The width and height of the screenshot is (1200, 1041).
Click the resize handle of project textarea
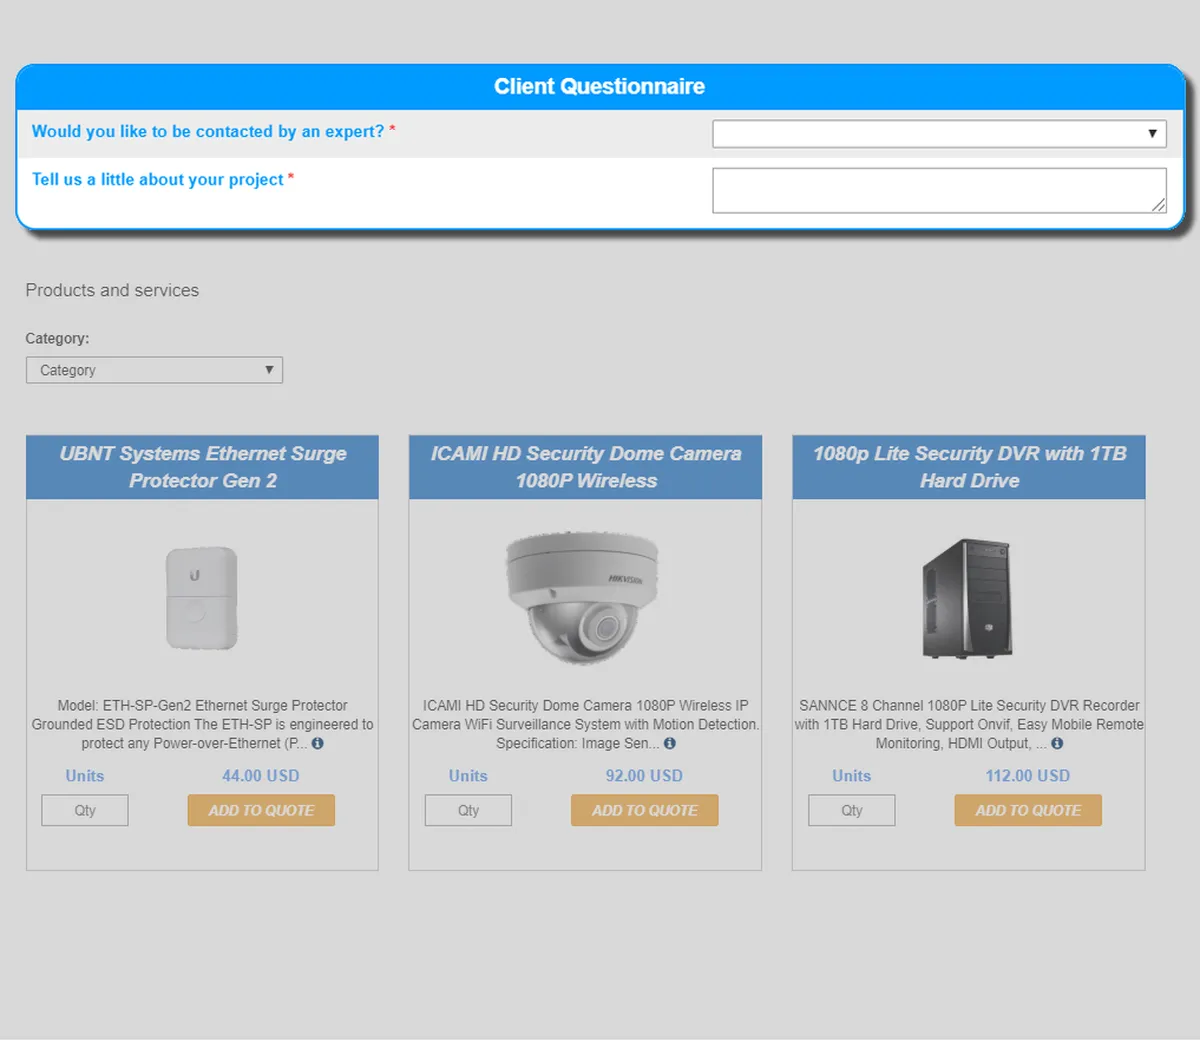[1158, 205]
